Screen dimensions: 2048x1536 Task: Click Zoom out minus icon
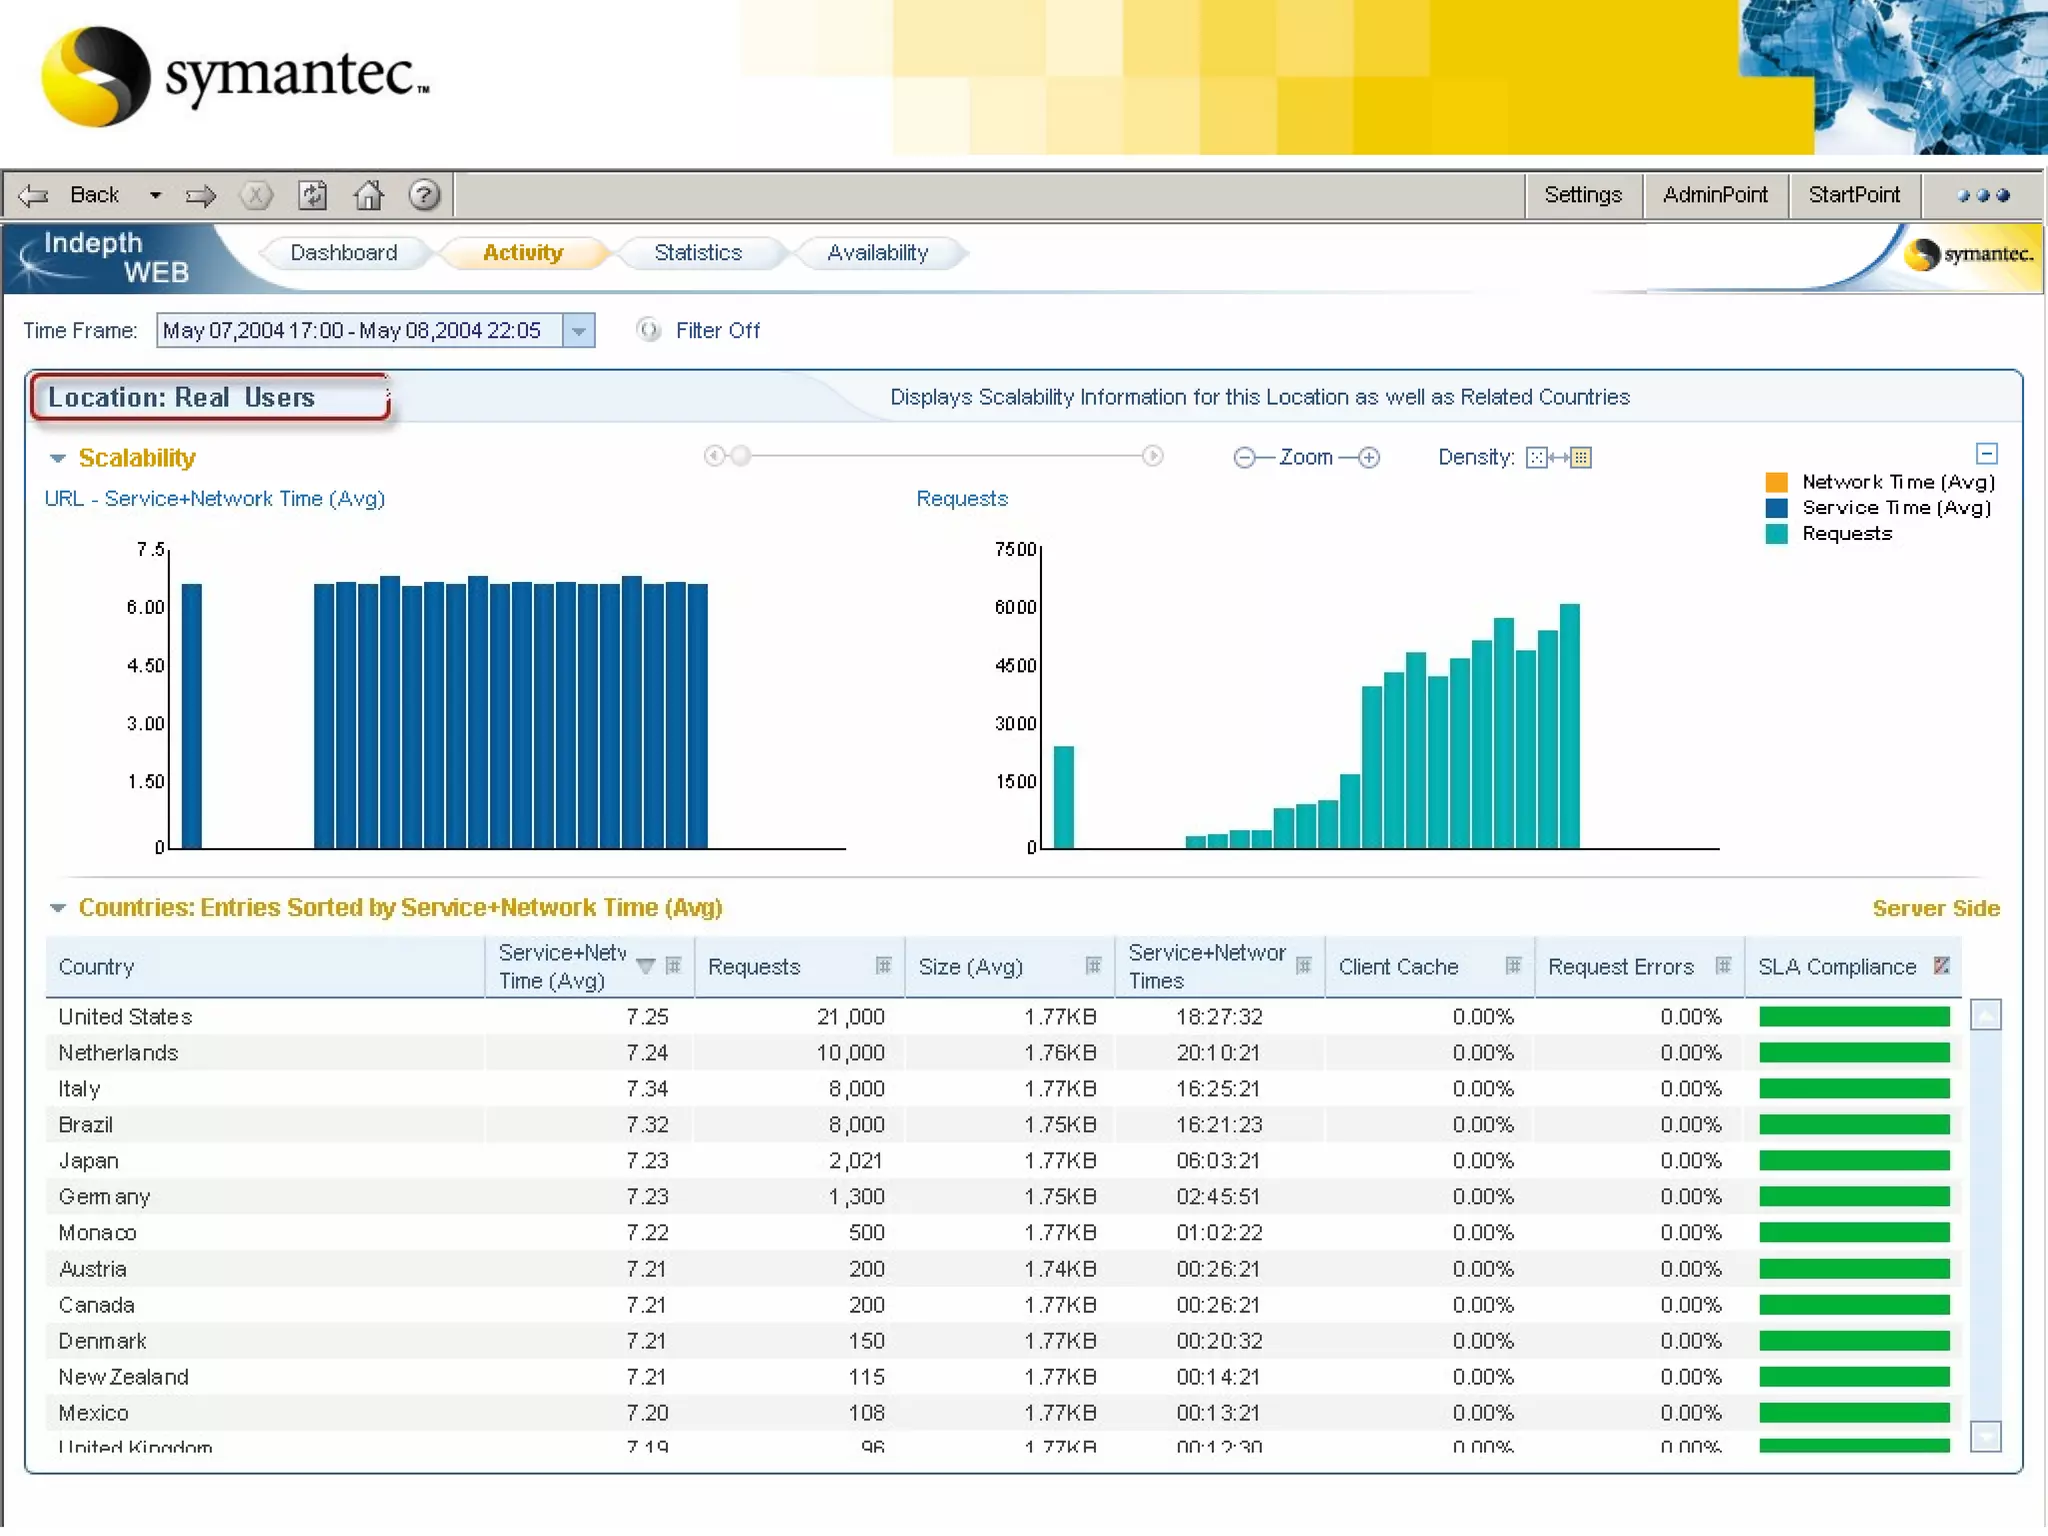pos(1244,458)
